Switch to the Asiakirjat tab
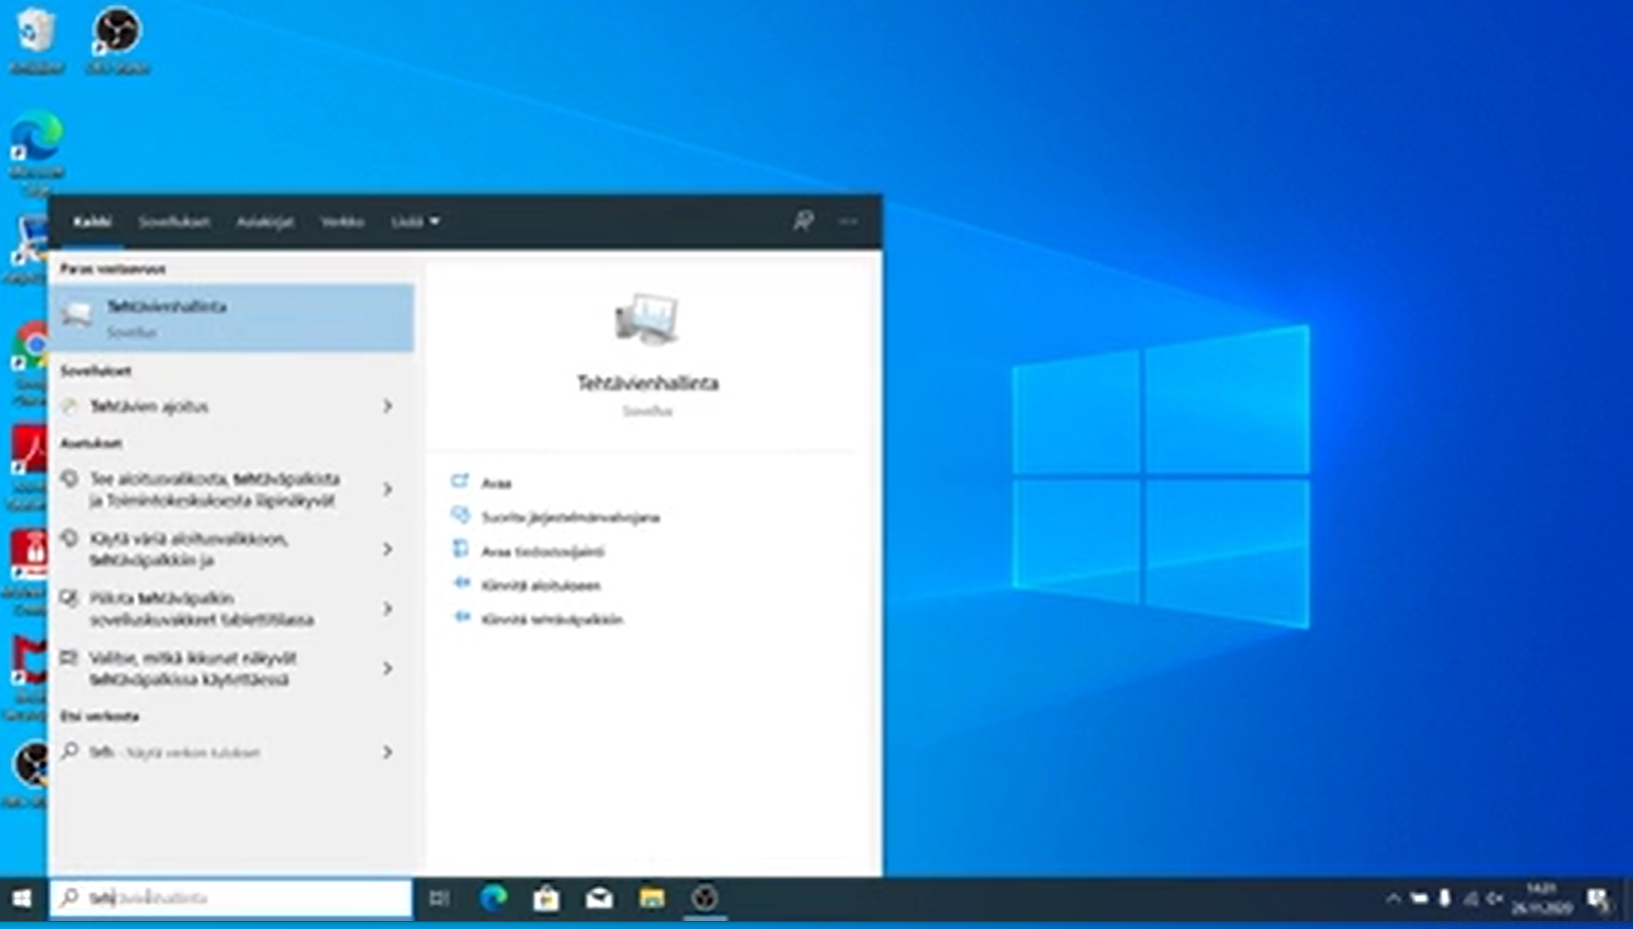This screenshot has width=1633, height=929. [x=265, y=221]
